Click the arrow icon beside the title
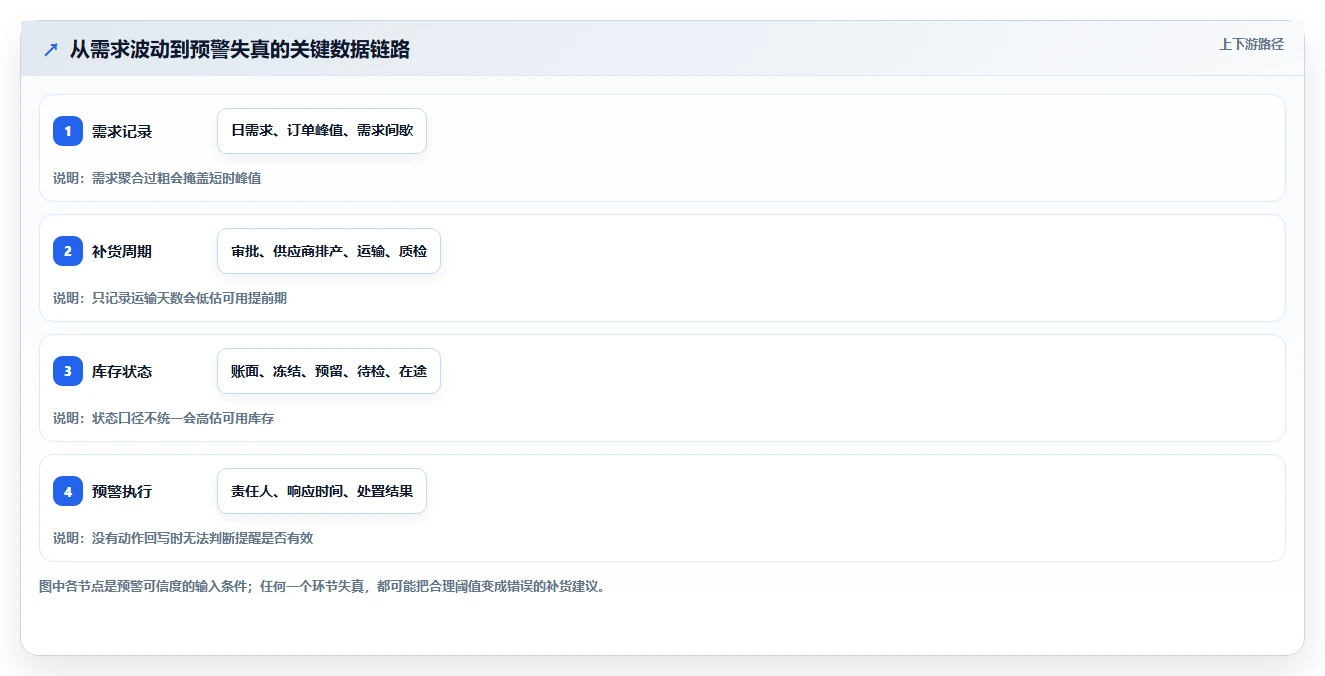 tap(51, 49)
